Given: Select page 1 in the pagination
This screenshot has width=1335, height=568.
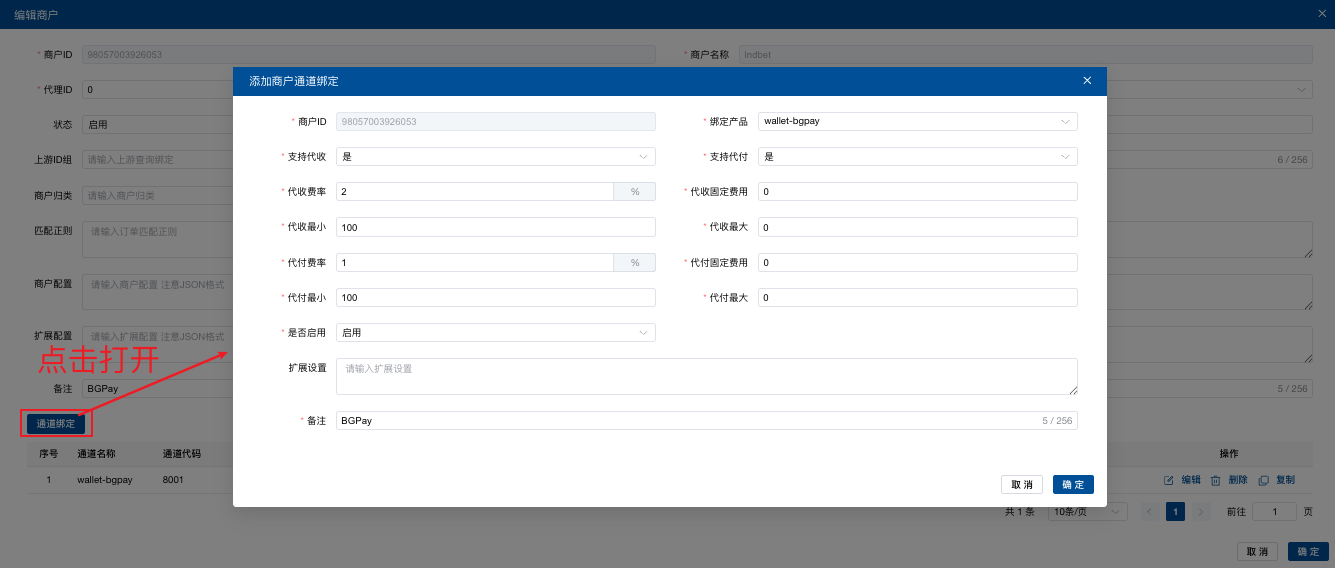Looking at the screenshot, I should point(1176,511).
